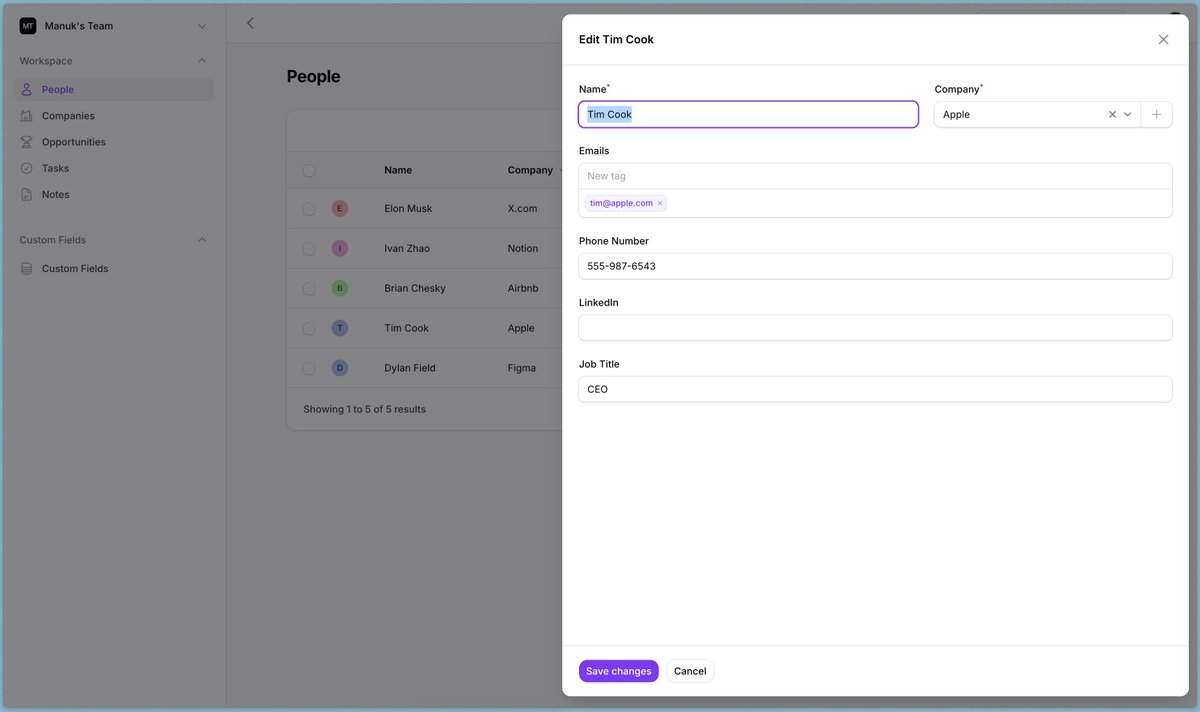Edit the Phone Number field
Image resolution: width=1200 pixels, height=712 pixels.
pos(875,266)
